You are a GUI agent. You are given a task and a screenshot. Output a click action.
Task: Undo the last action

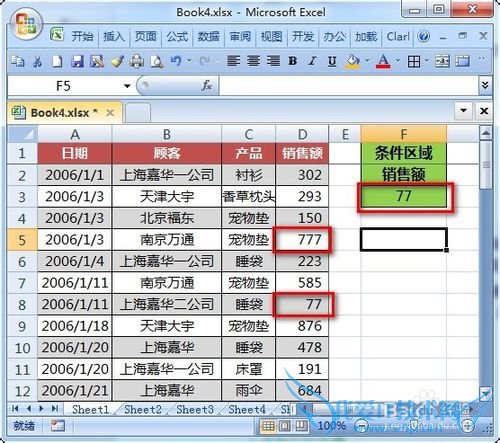pos(176,61)
